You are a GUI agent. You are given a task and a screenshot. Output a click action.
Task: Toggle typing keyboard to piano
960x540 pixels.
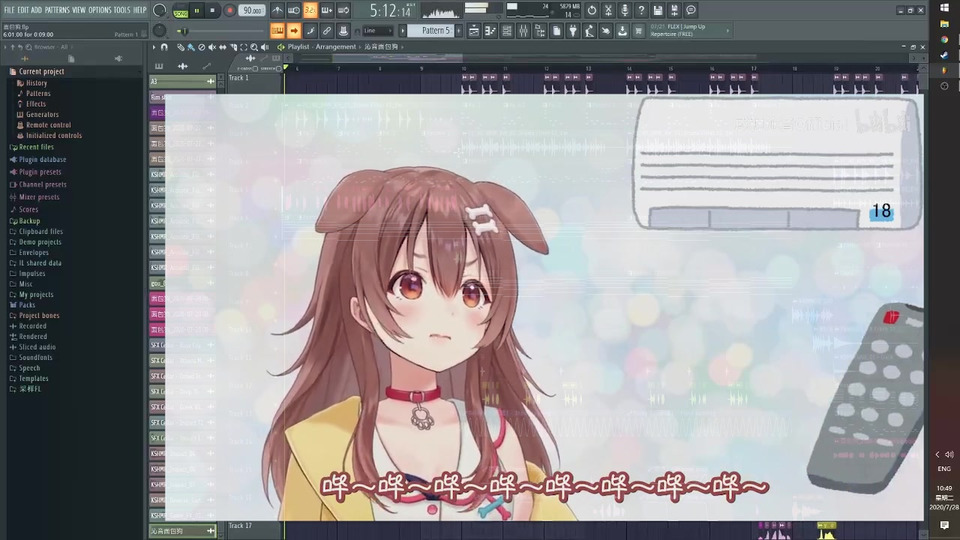[x=277, y=31]
